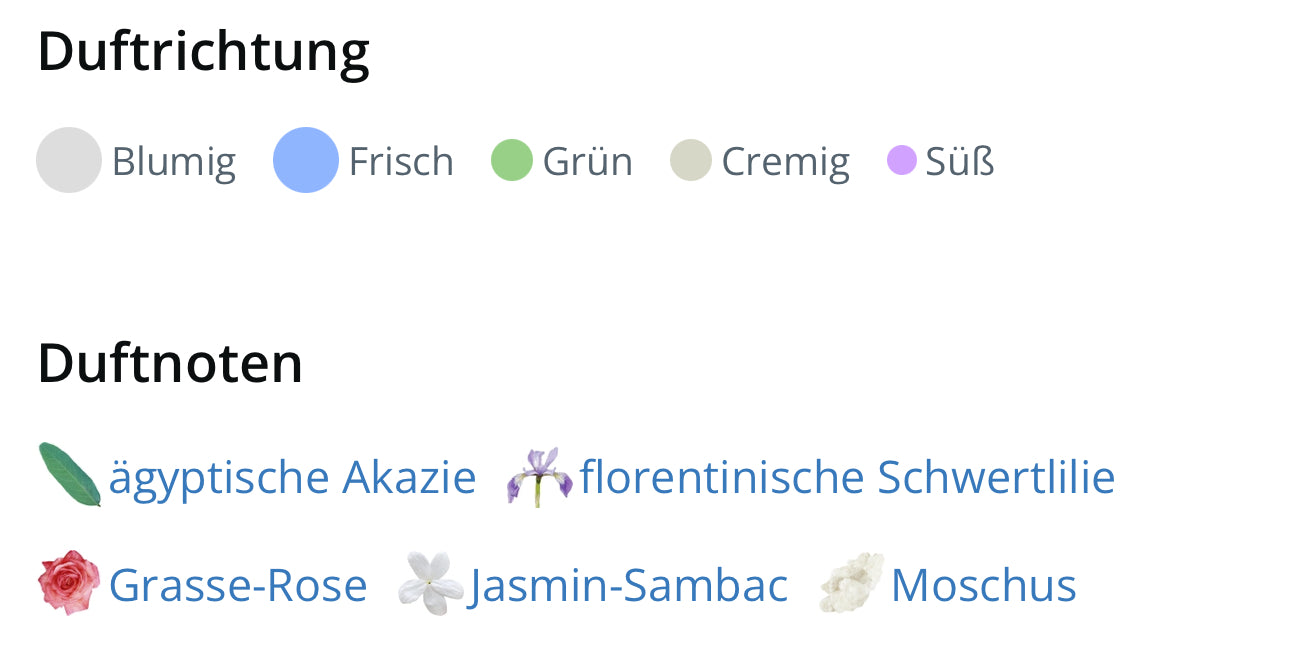Click the small purple Süß dot
1290x656 pixels.
[x=901, y=160]
